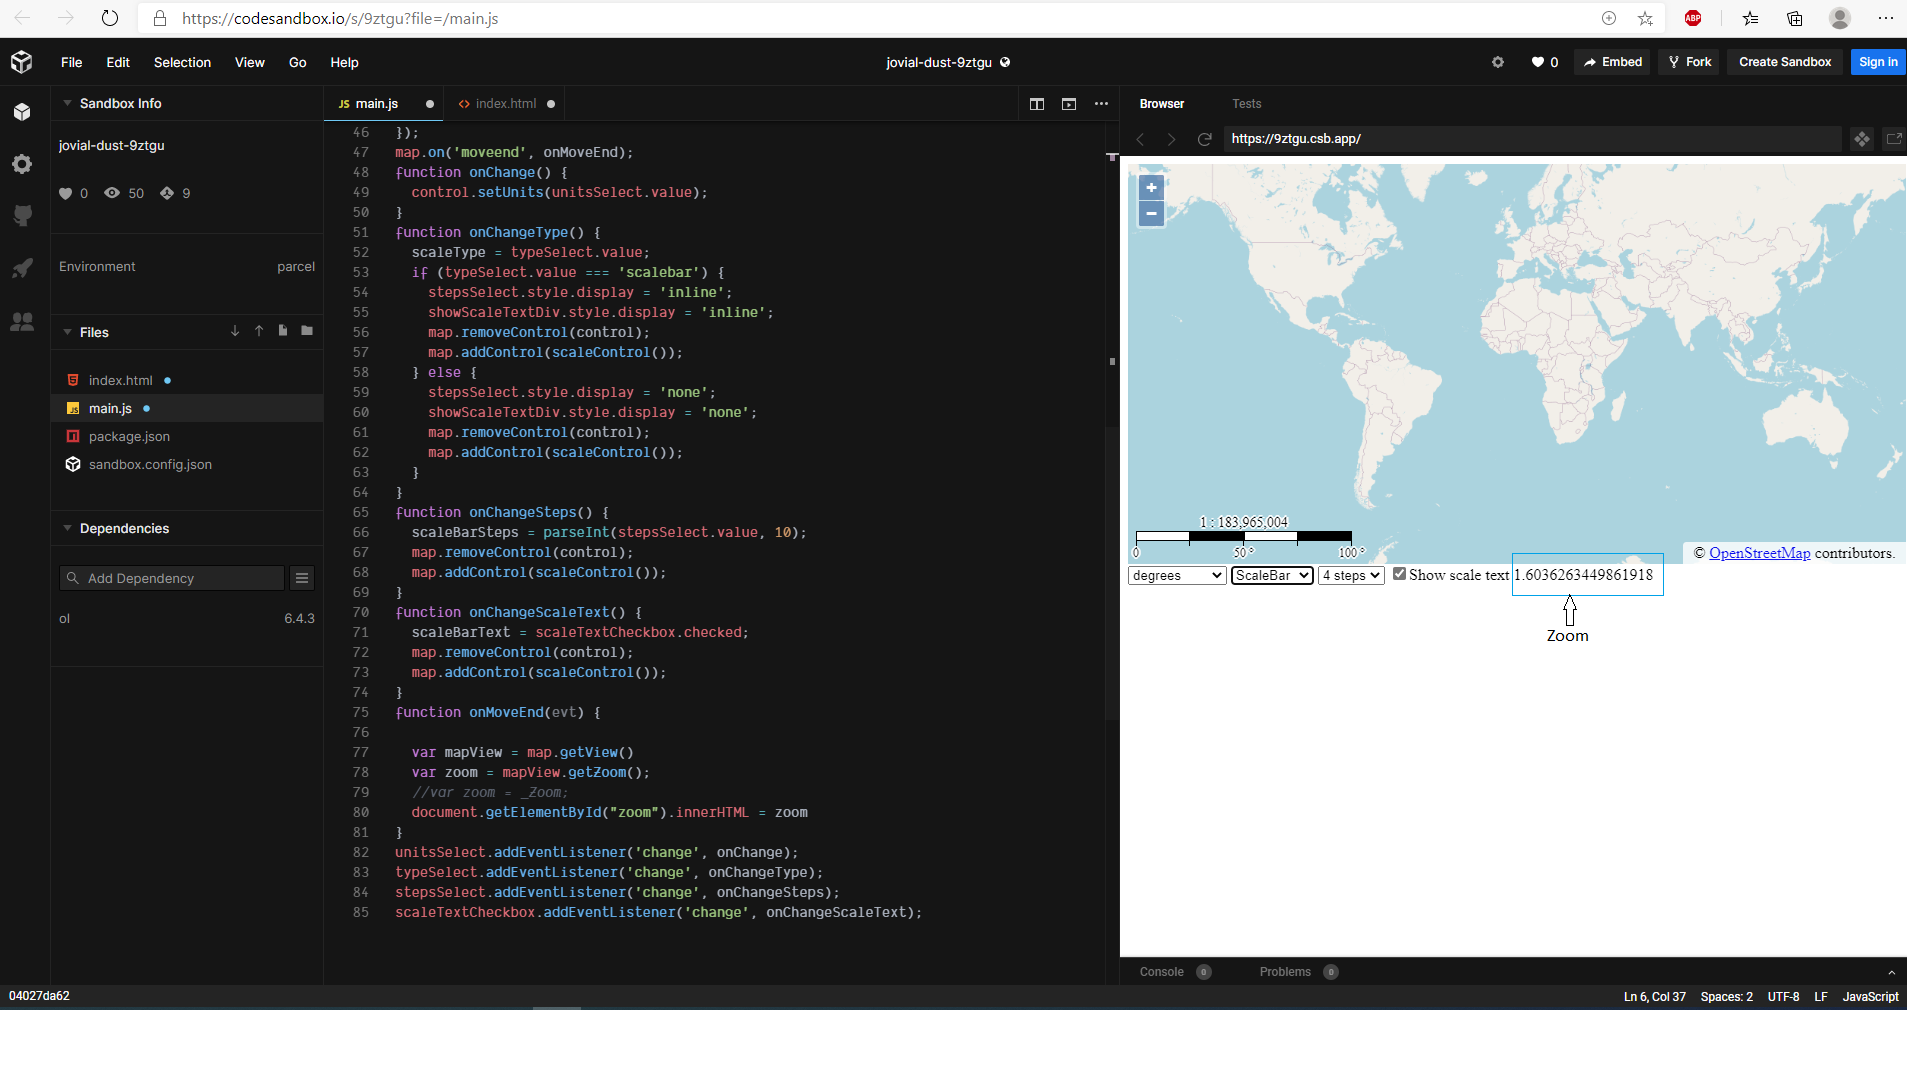Like the sandbox heart icon
This screenshot has width=1907, height=1083.
(x=1538, y=62)
